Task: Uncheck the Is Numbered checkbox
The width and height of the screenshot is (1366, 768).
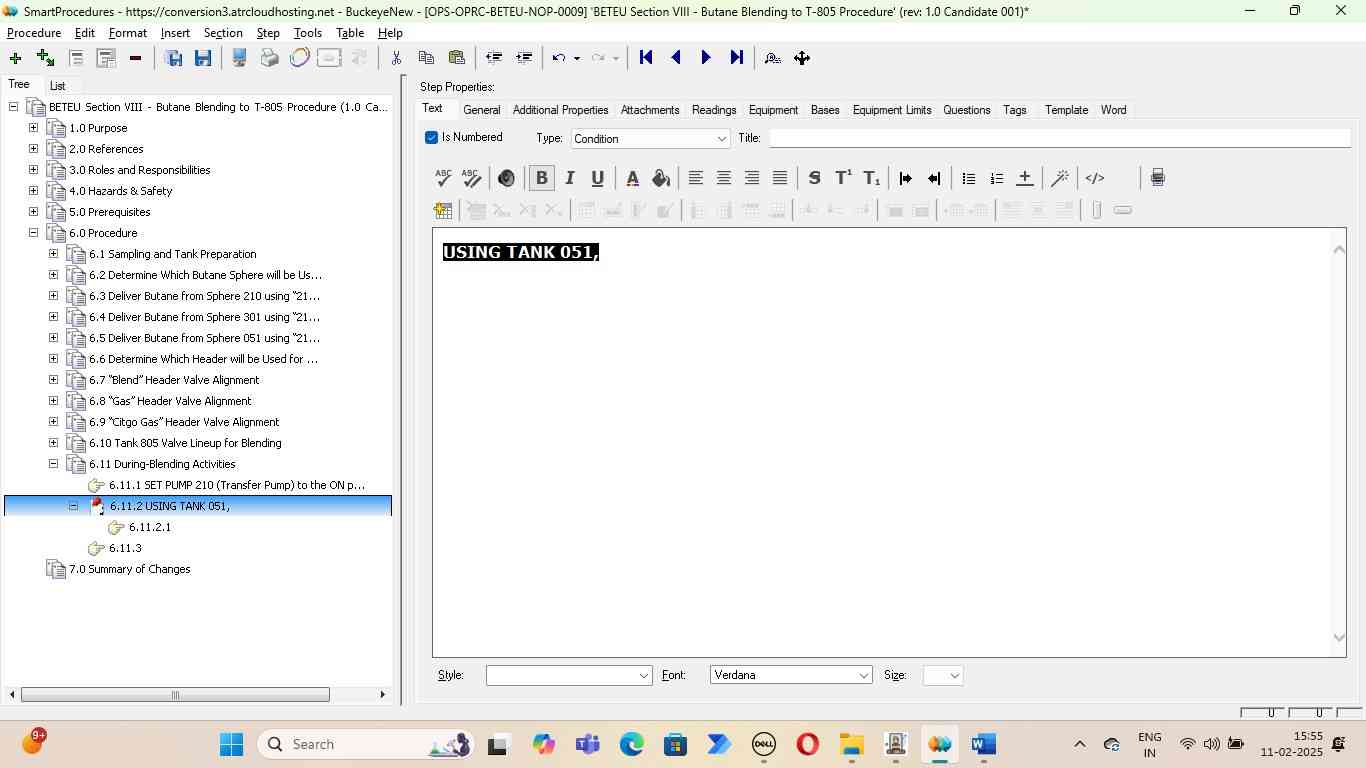Action: (431, 137)
